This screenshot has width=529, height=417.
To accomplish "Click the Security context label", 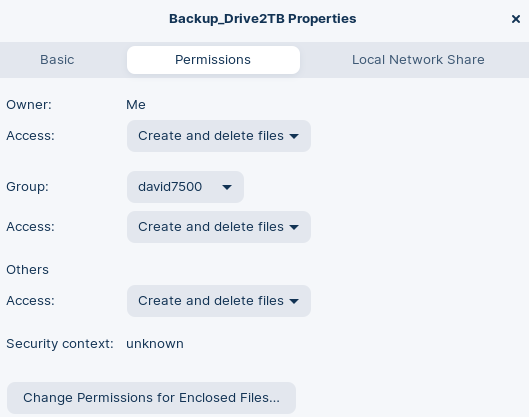I will 60,344.
